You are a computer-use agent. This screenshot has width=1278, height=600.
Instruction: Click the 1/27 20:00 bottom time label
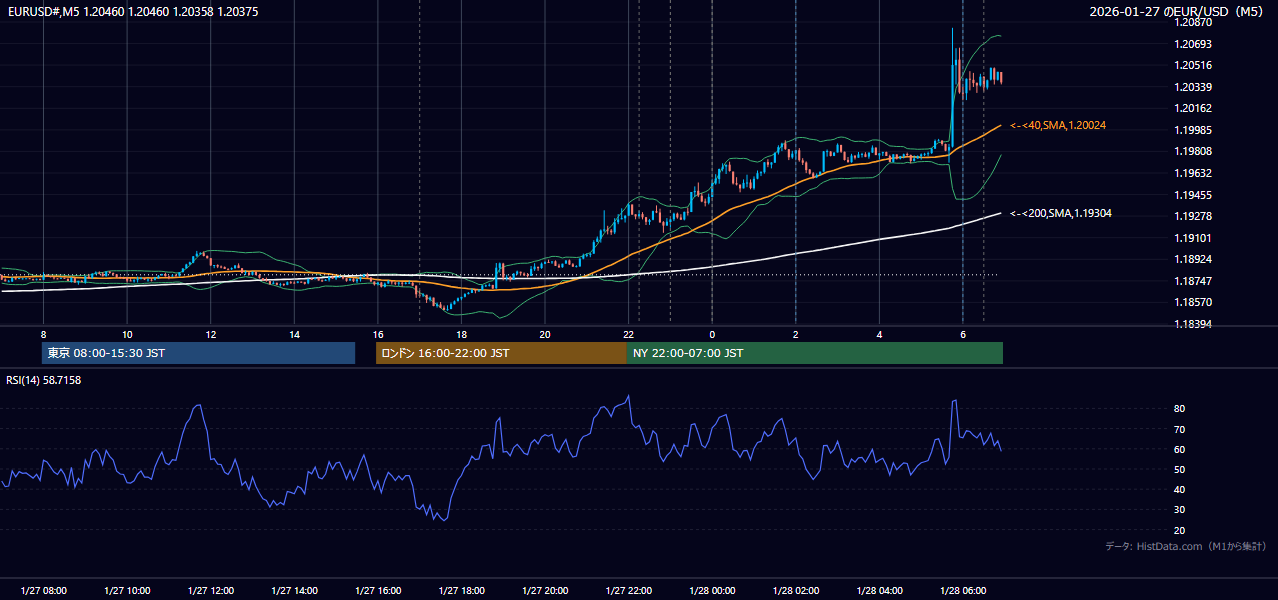click(545, 591)
